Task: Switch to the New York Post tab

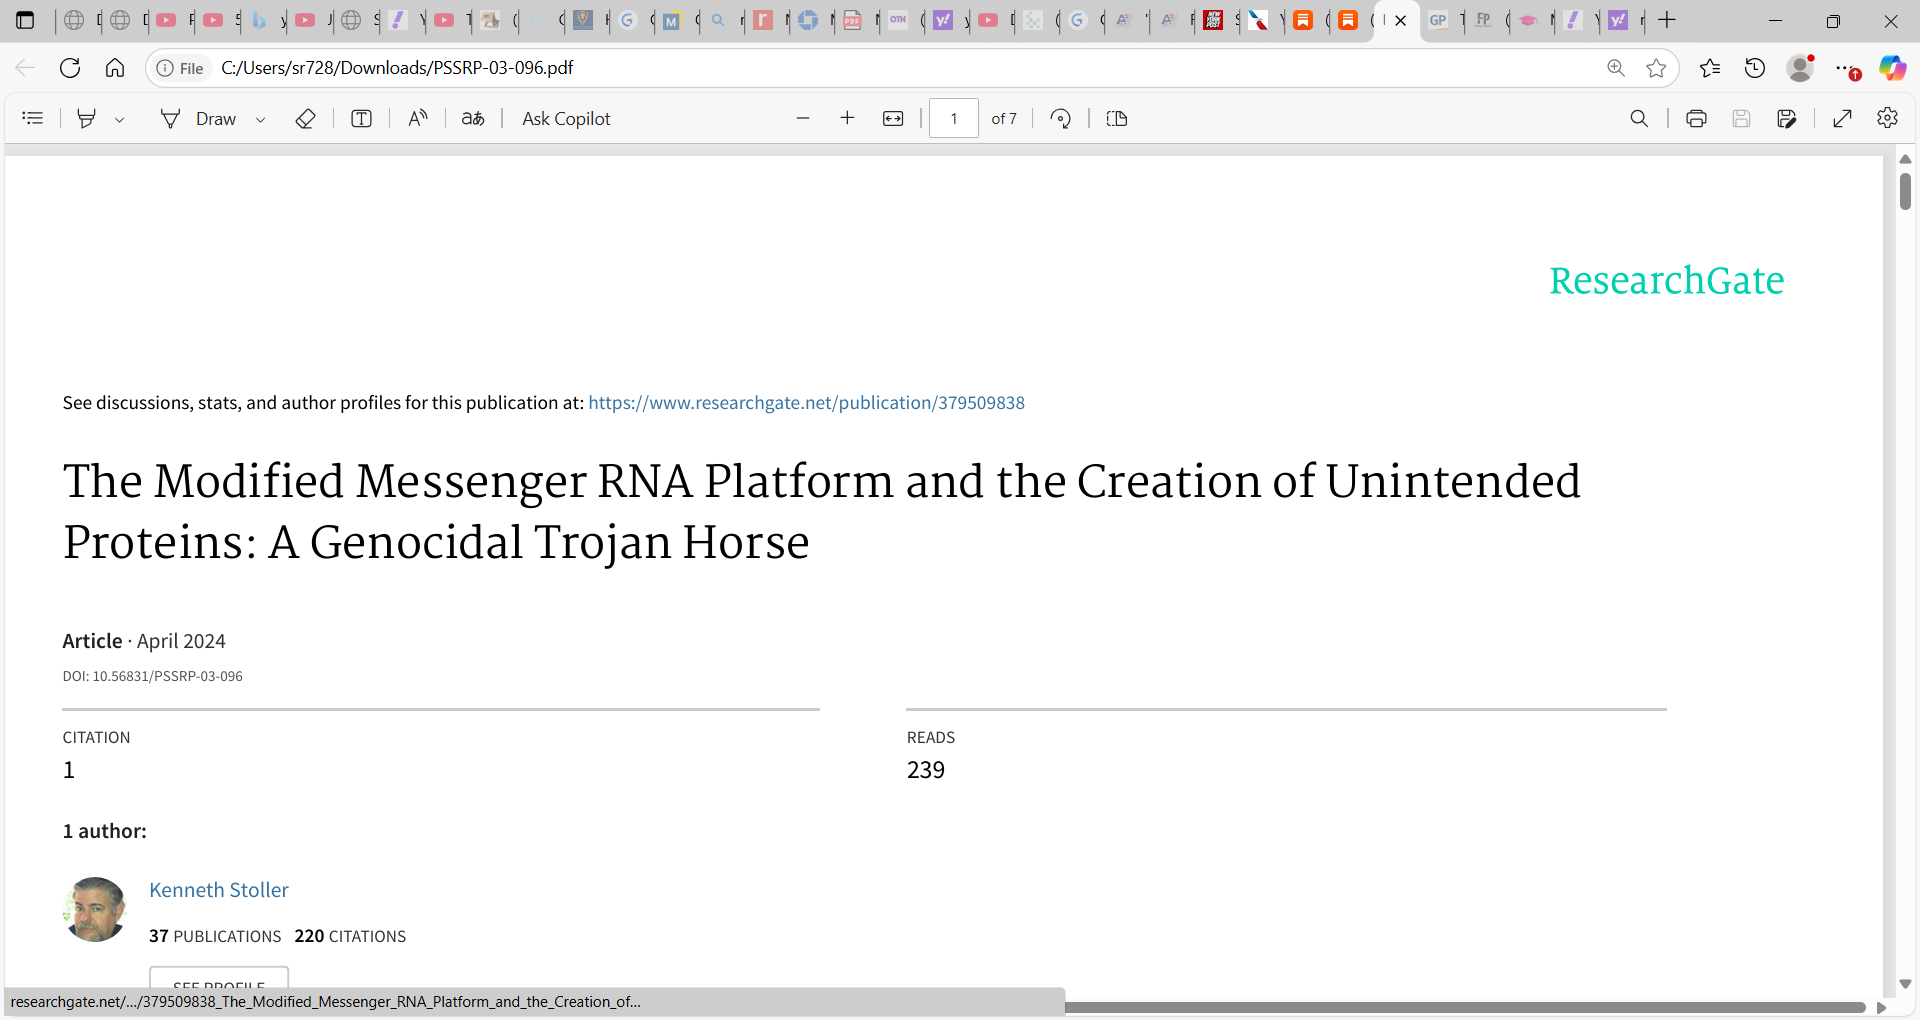Action: 1213,20
